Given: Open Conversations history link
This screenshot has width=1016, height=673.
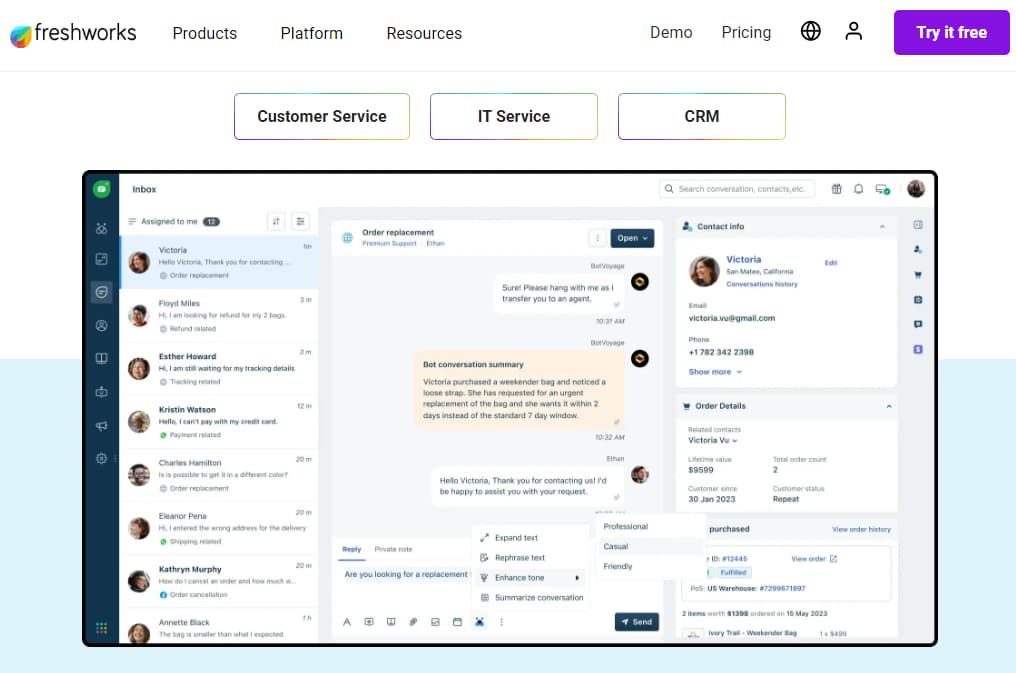Looking at the screenshot, I should click(x=762, y=284).
